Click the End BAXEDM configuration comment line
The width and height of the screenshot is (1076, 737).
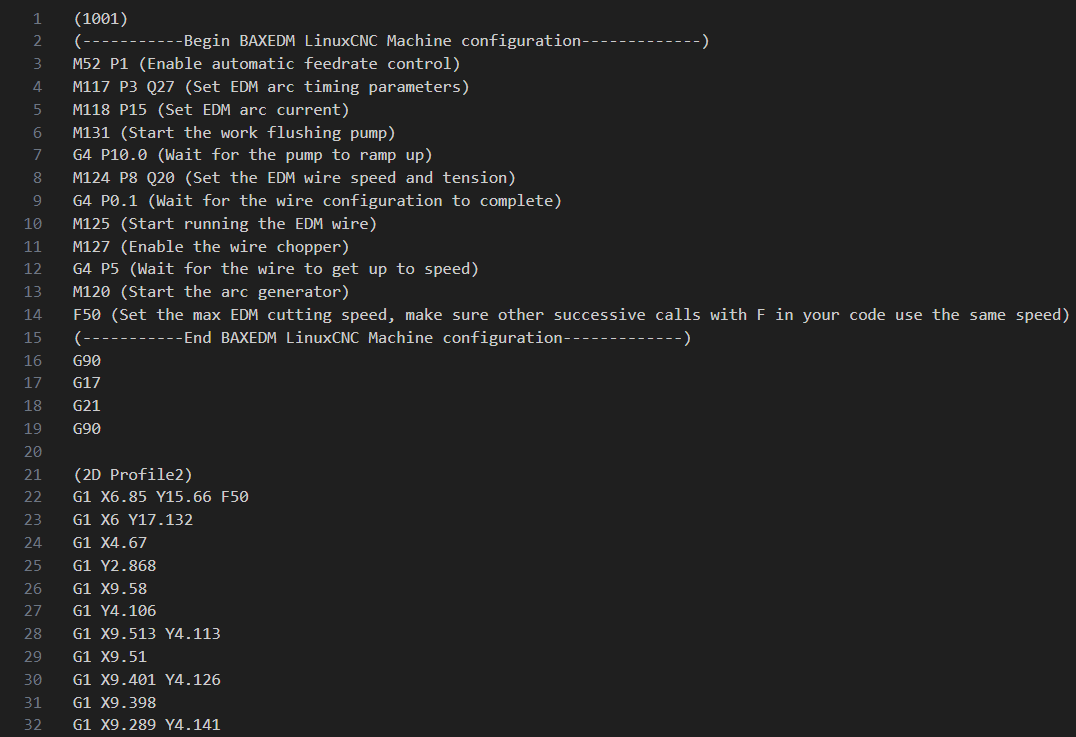(x=381, y=338)
